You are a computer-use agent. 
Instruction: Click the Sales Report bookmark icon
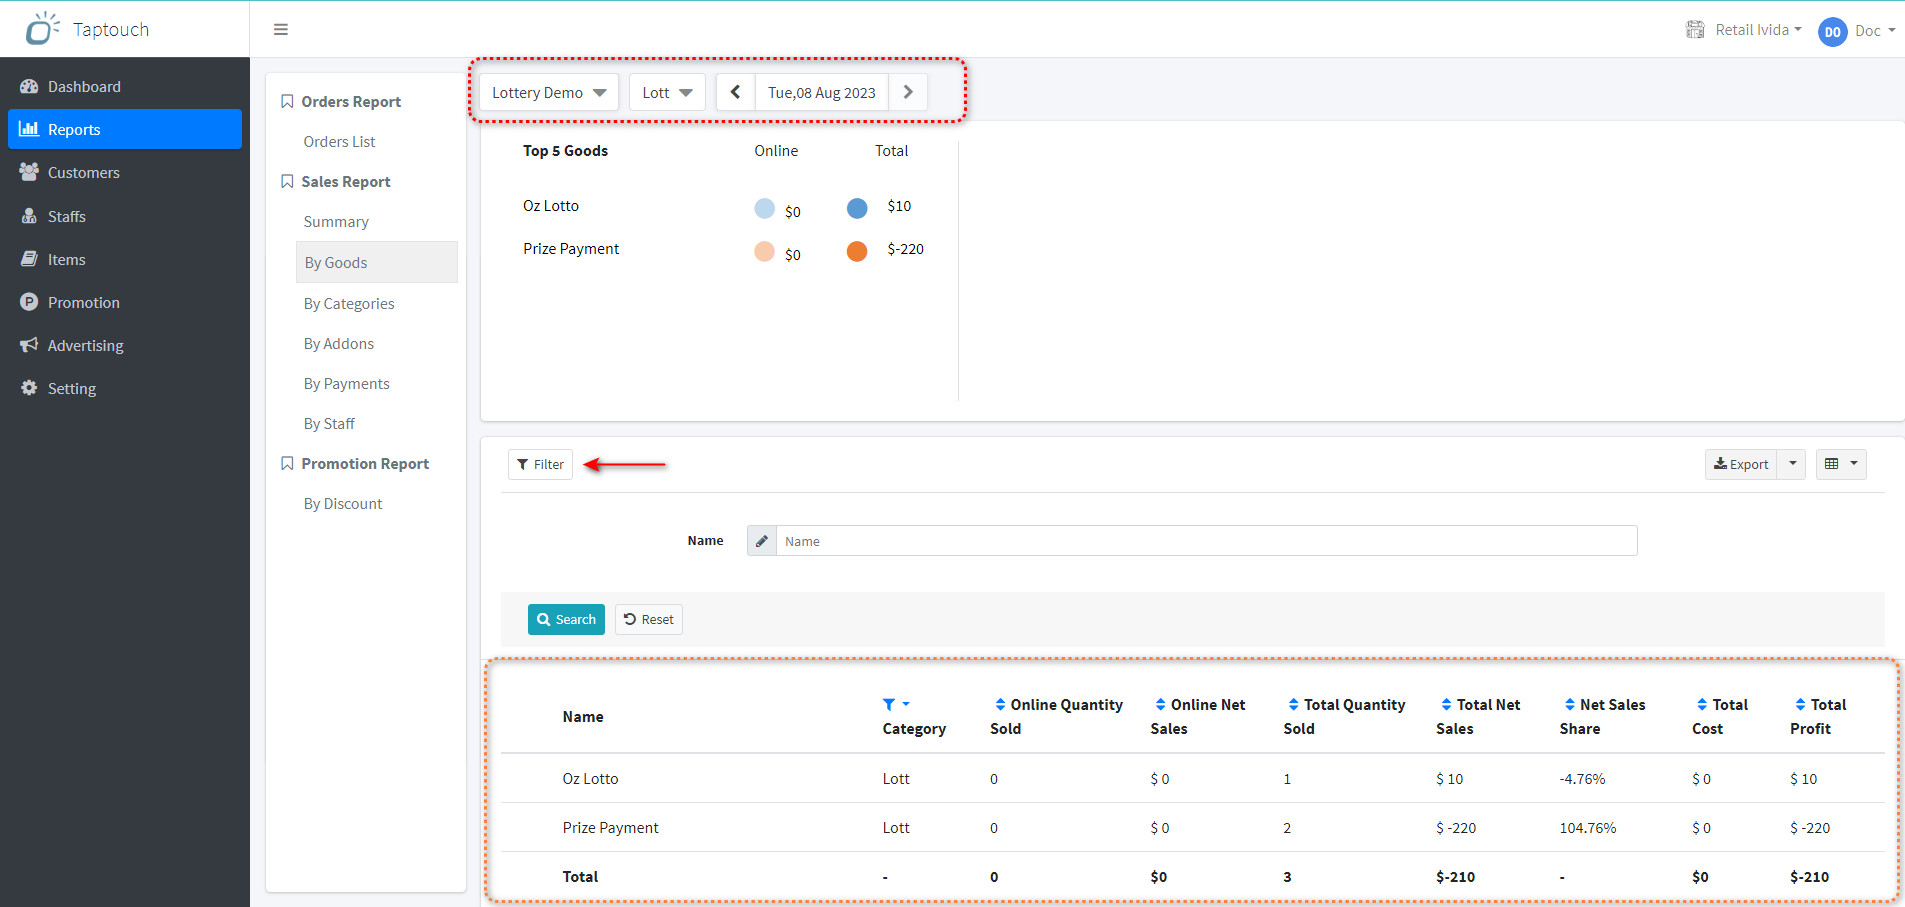pyautogui.click(x=287, y=182)
